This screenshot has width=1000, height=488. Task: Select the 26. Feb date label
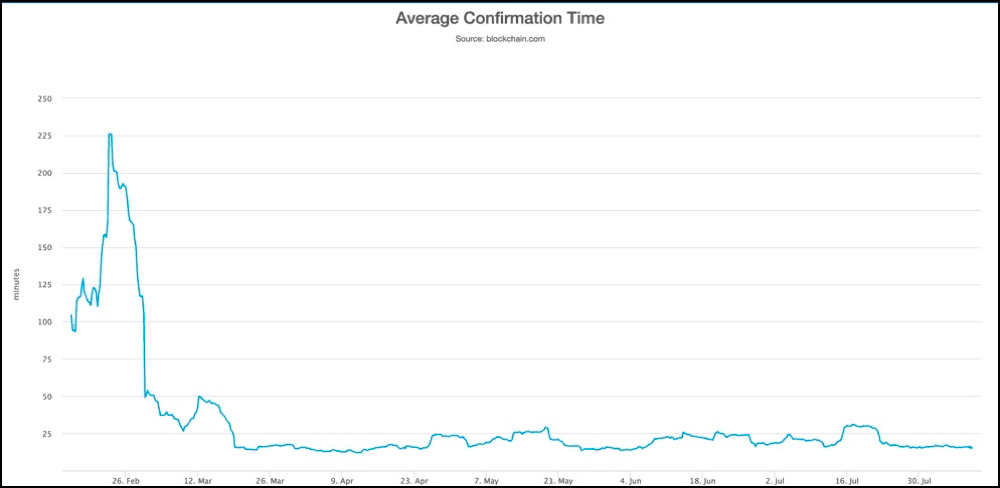click(x=126, y=478)
